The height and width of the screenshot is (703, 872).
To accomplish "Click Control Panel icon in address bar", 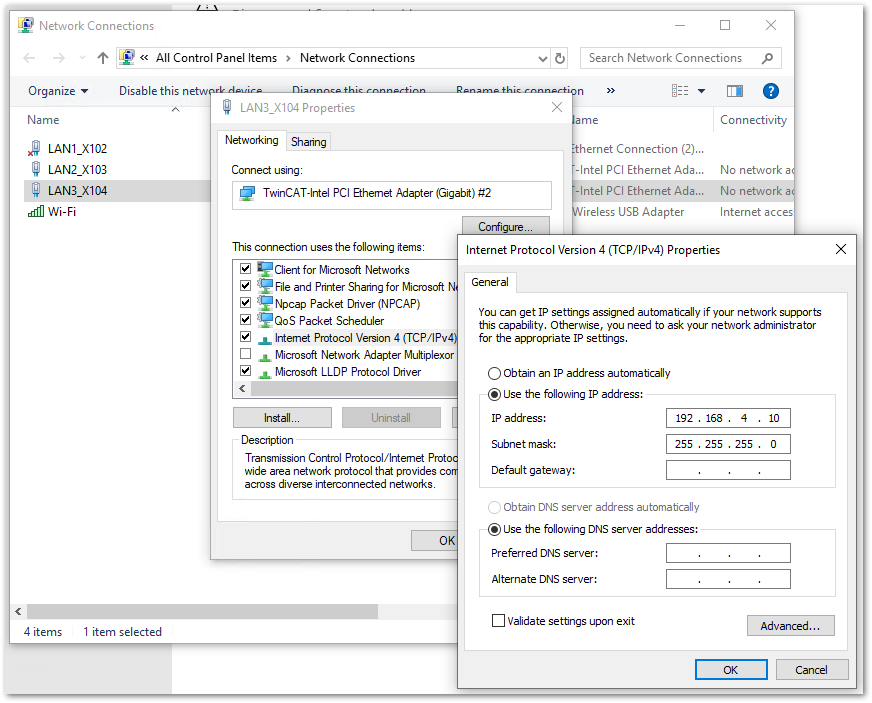I will (x=127, y=57).
